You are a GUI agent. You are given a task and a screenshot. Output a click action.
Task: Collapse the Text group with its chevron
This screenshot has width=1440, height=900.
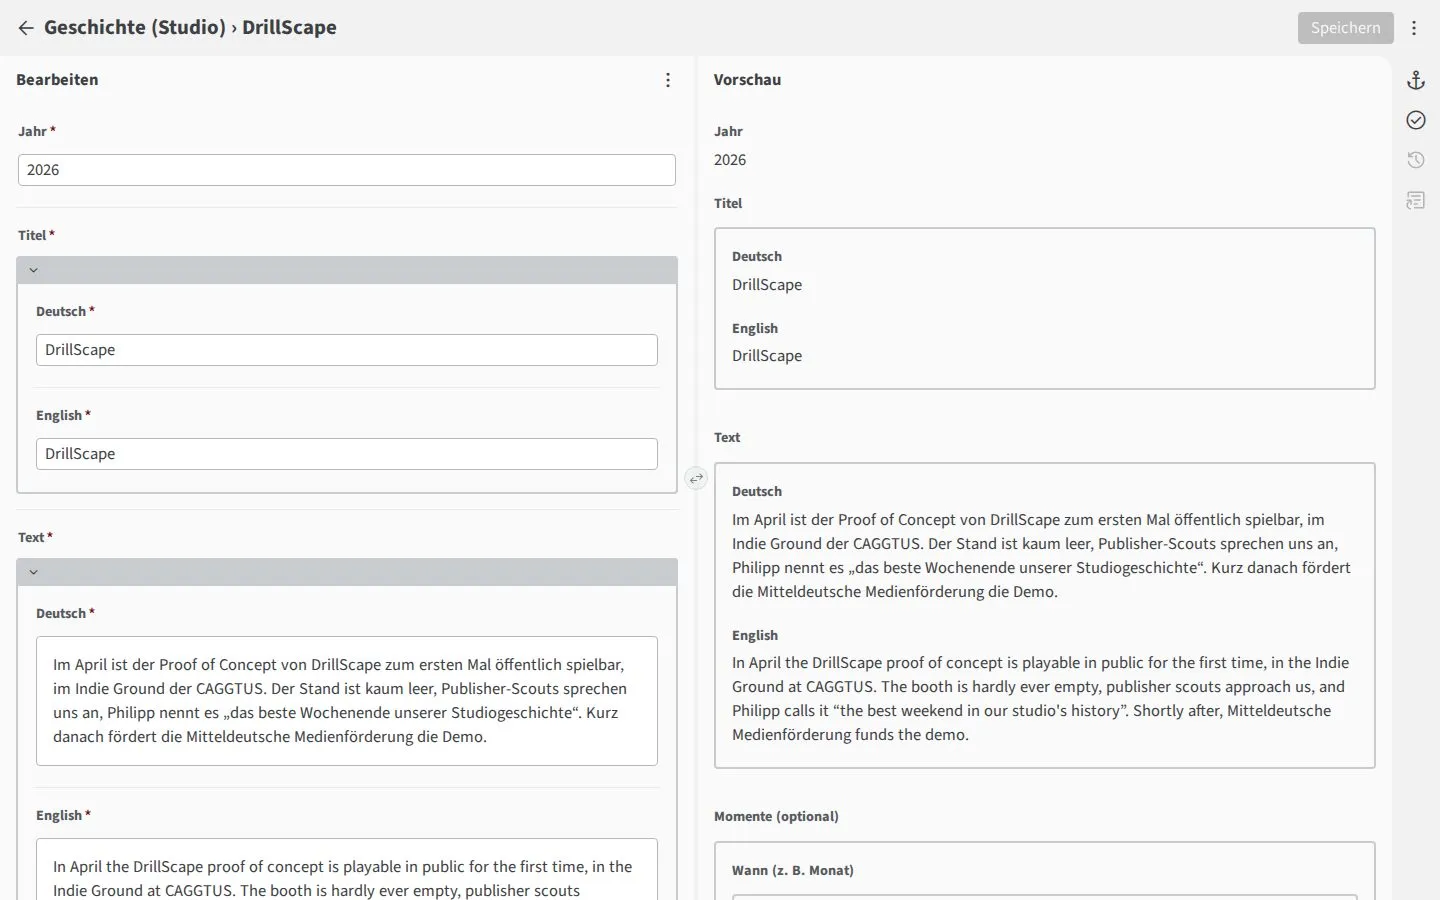(33, 572)
